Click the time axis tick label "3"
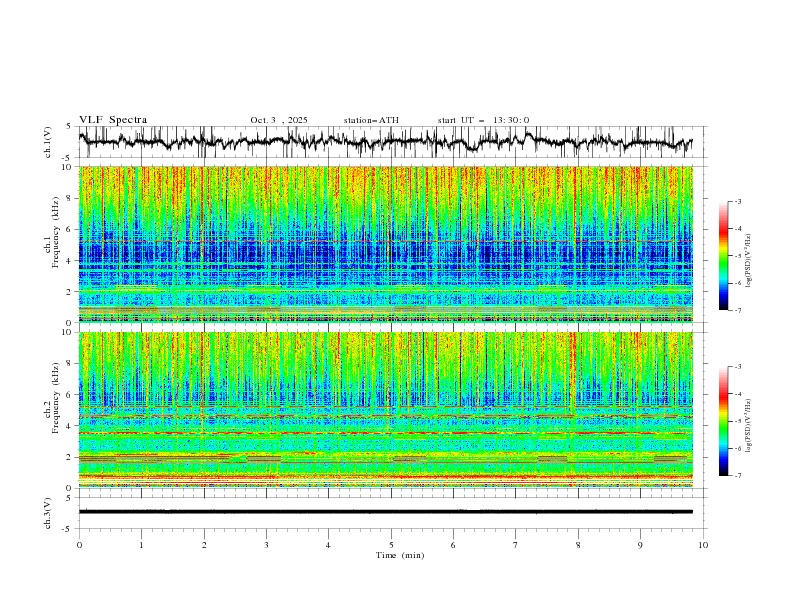792x612 pixels. click(x=266, y=545)
